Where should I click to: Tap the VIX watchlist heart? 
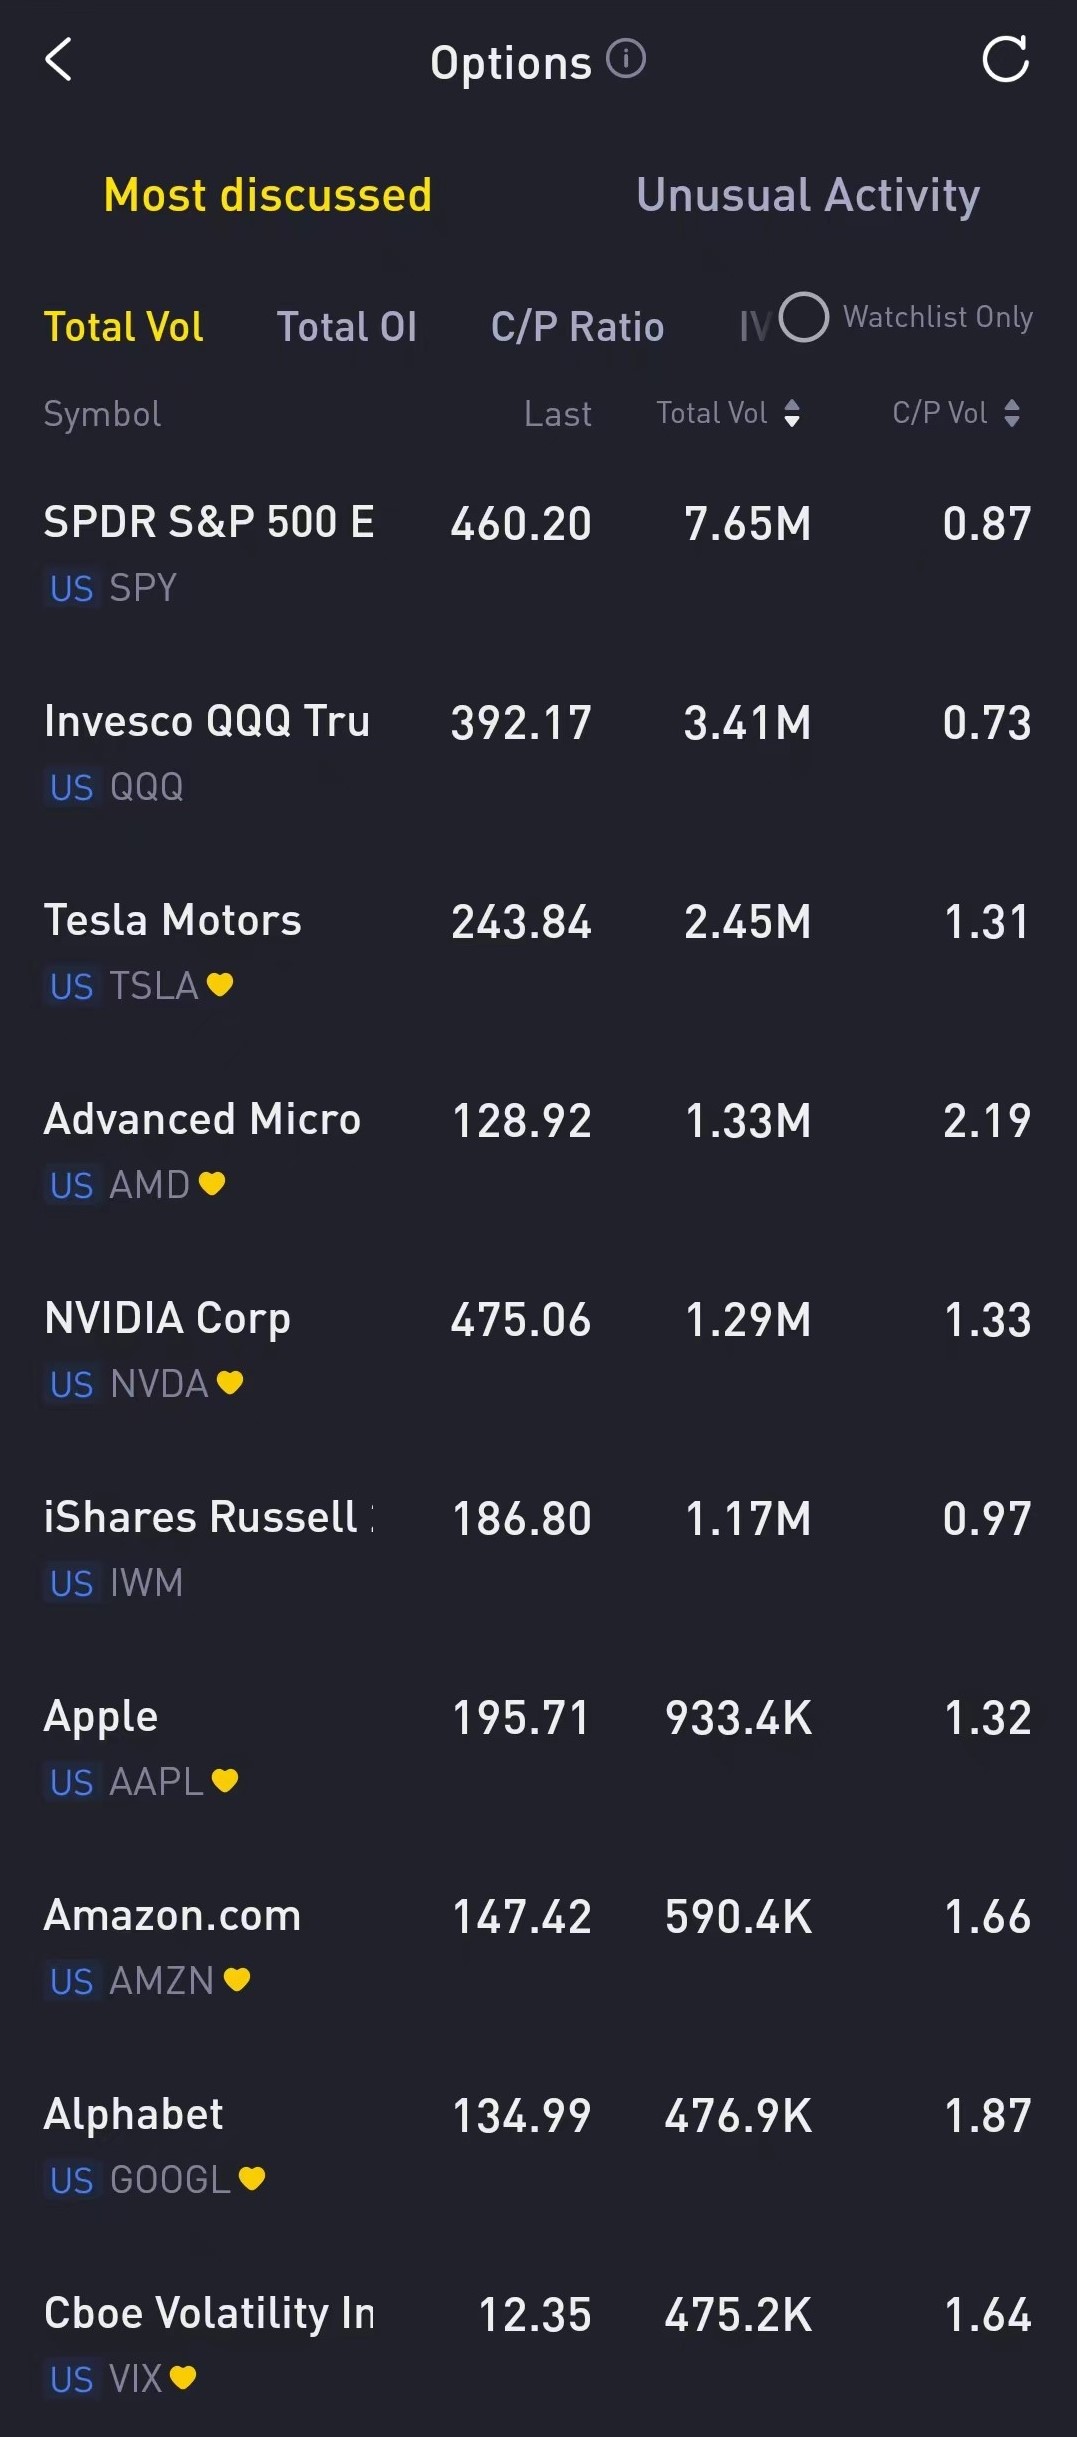(183, 2377)
